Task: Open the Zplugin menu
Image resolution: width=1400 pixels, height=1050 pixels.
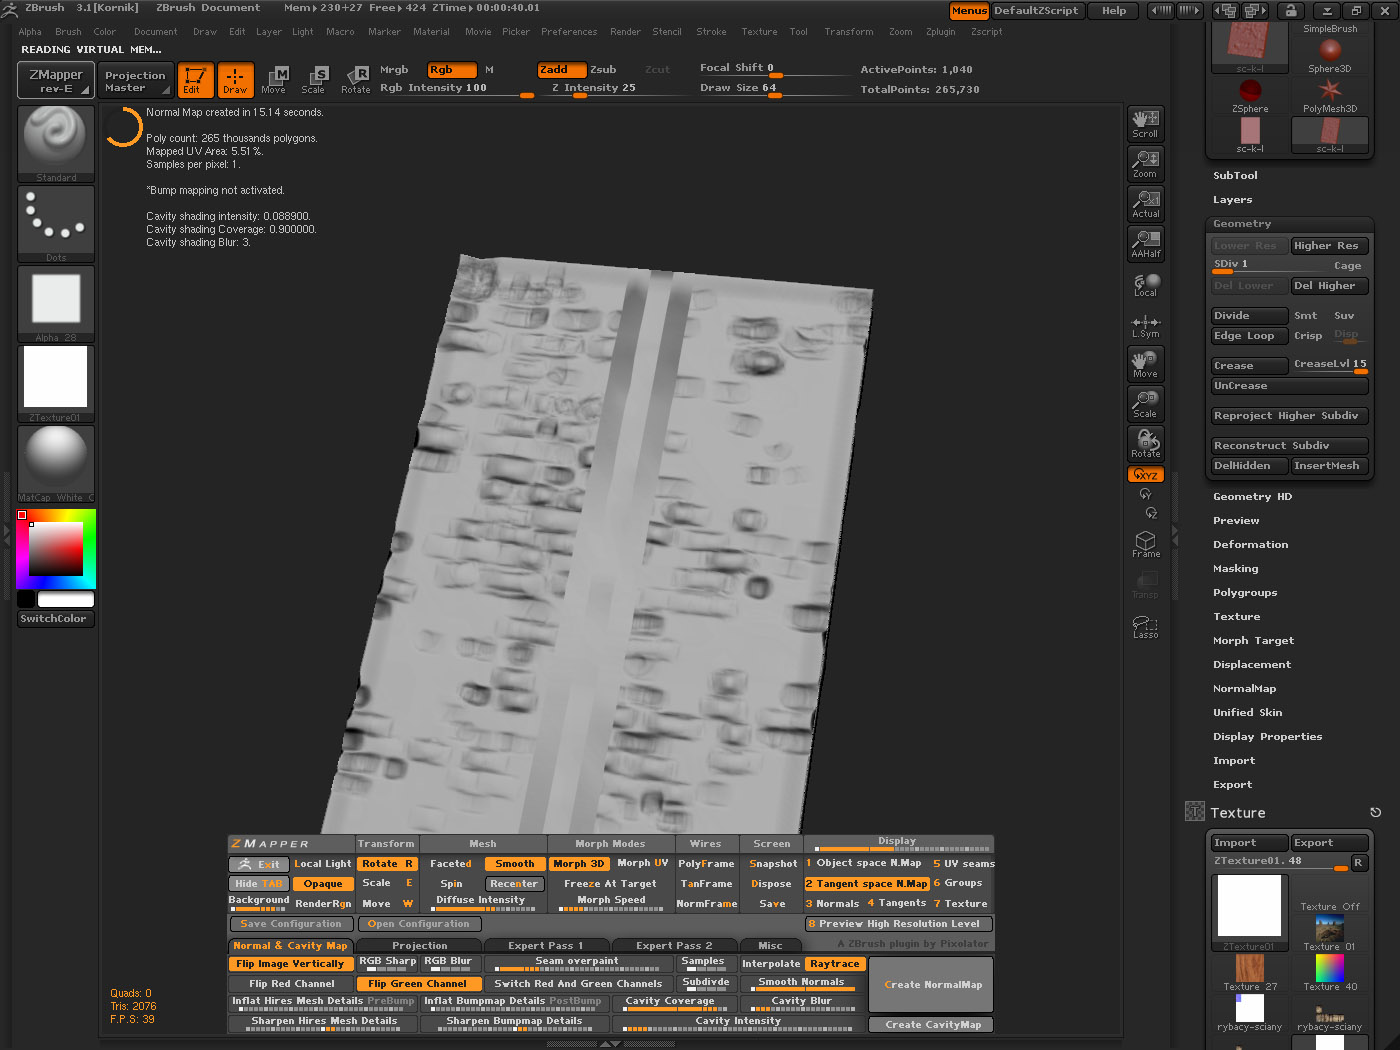Action: (940, 32)
